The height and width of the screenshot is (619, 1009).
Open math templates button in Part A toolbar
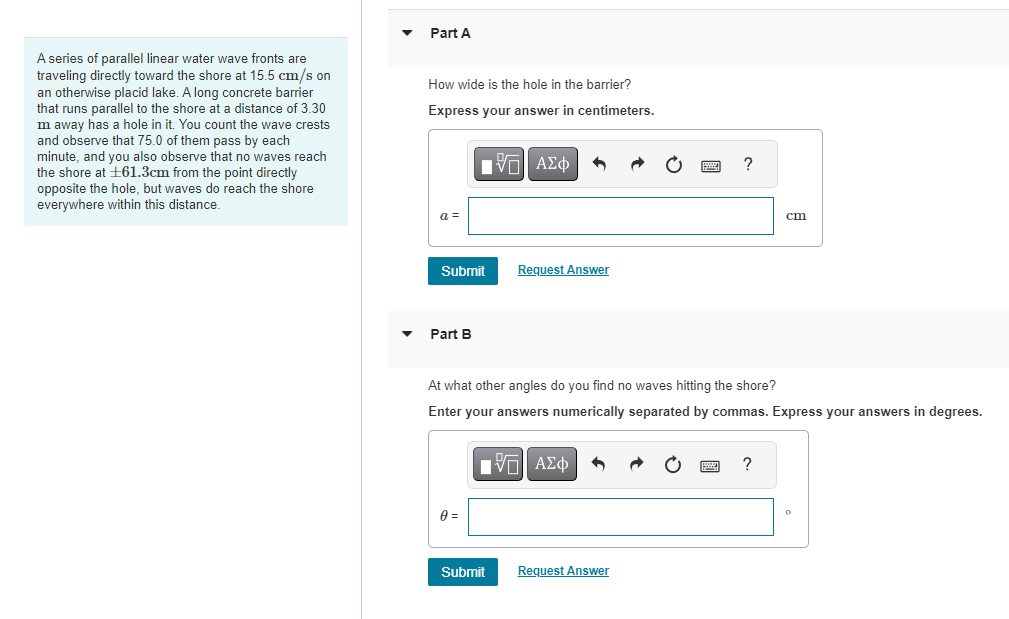[499, 164]
